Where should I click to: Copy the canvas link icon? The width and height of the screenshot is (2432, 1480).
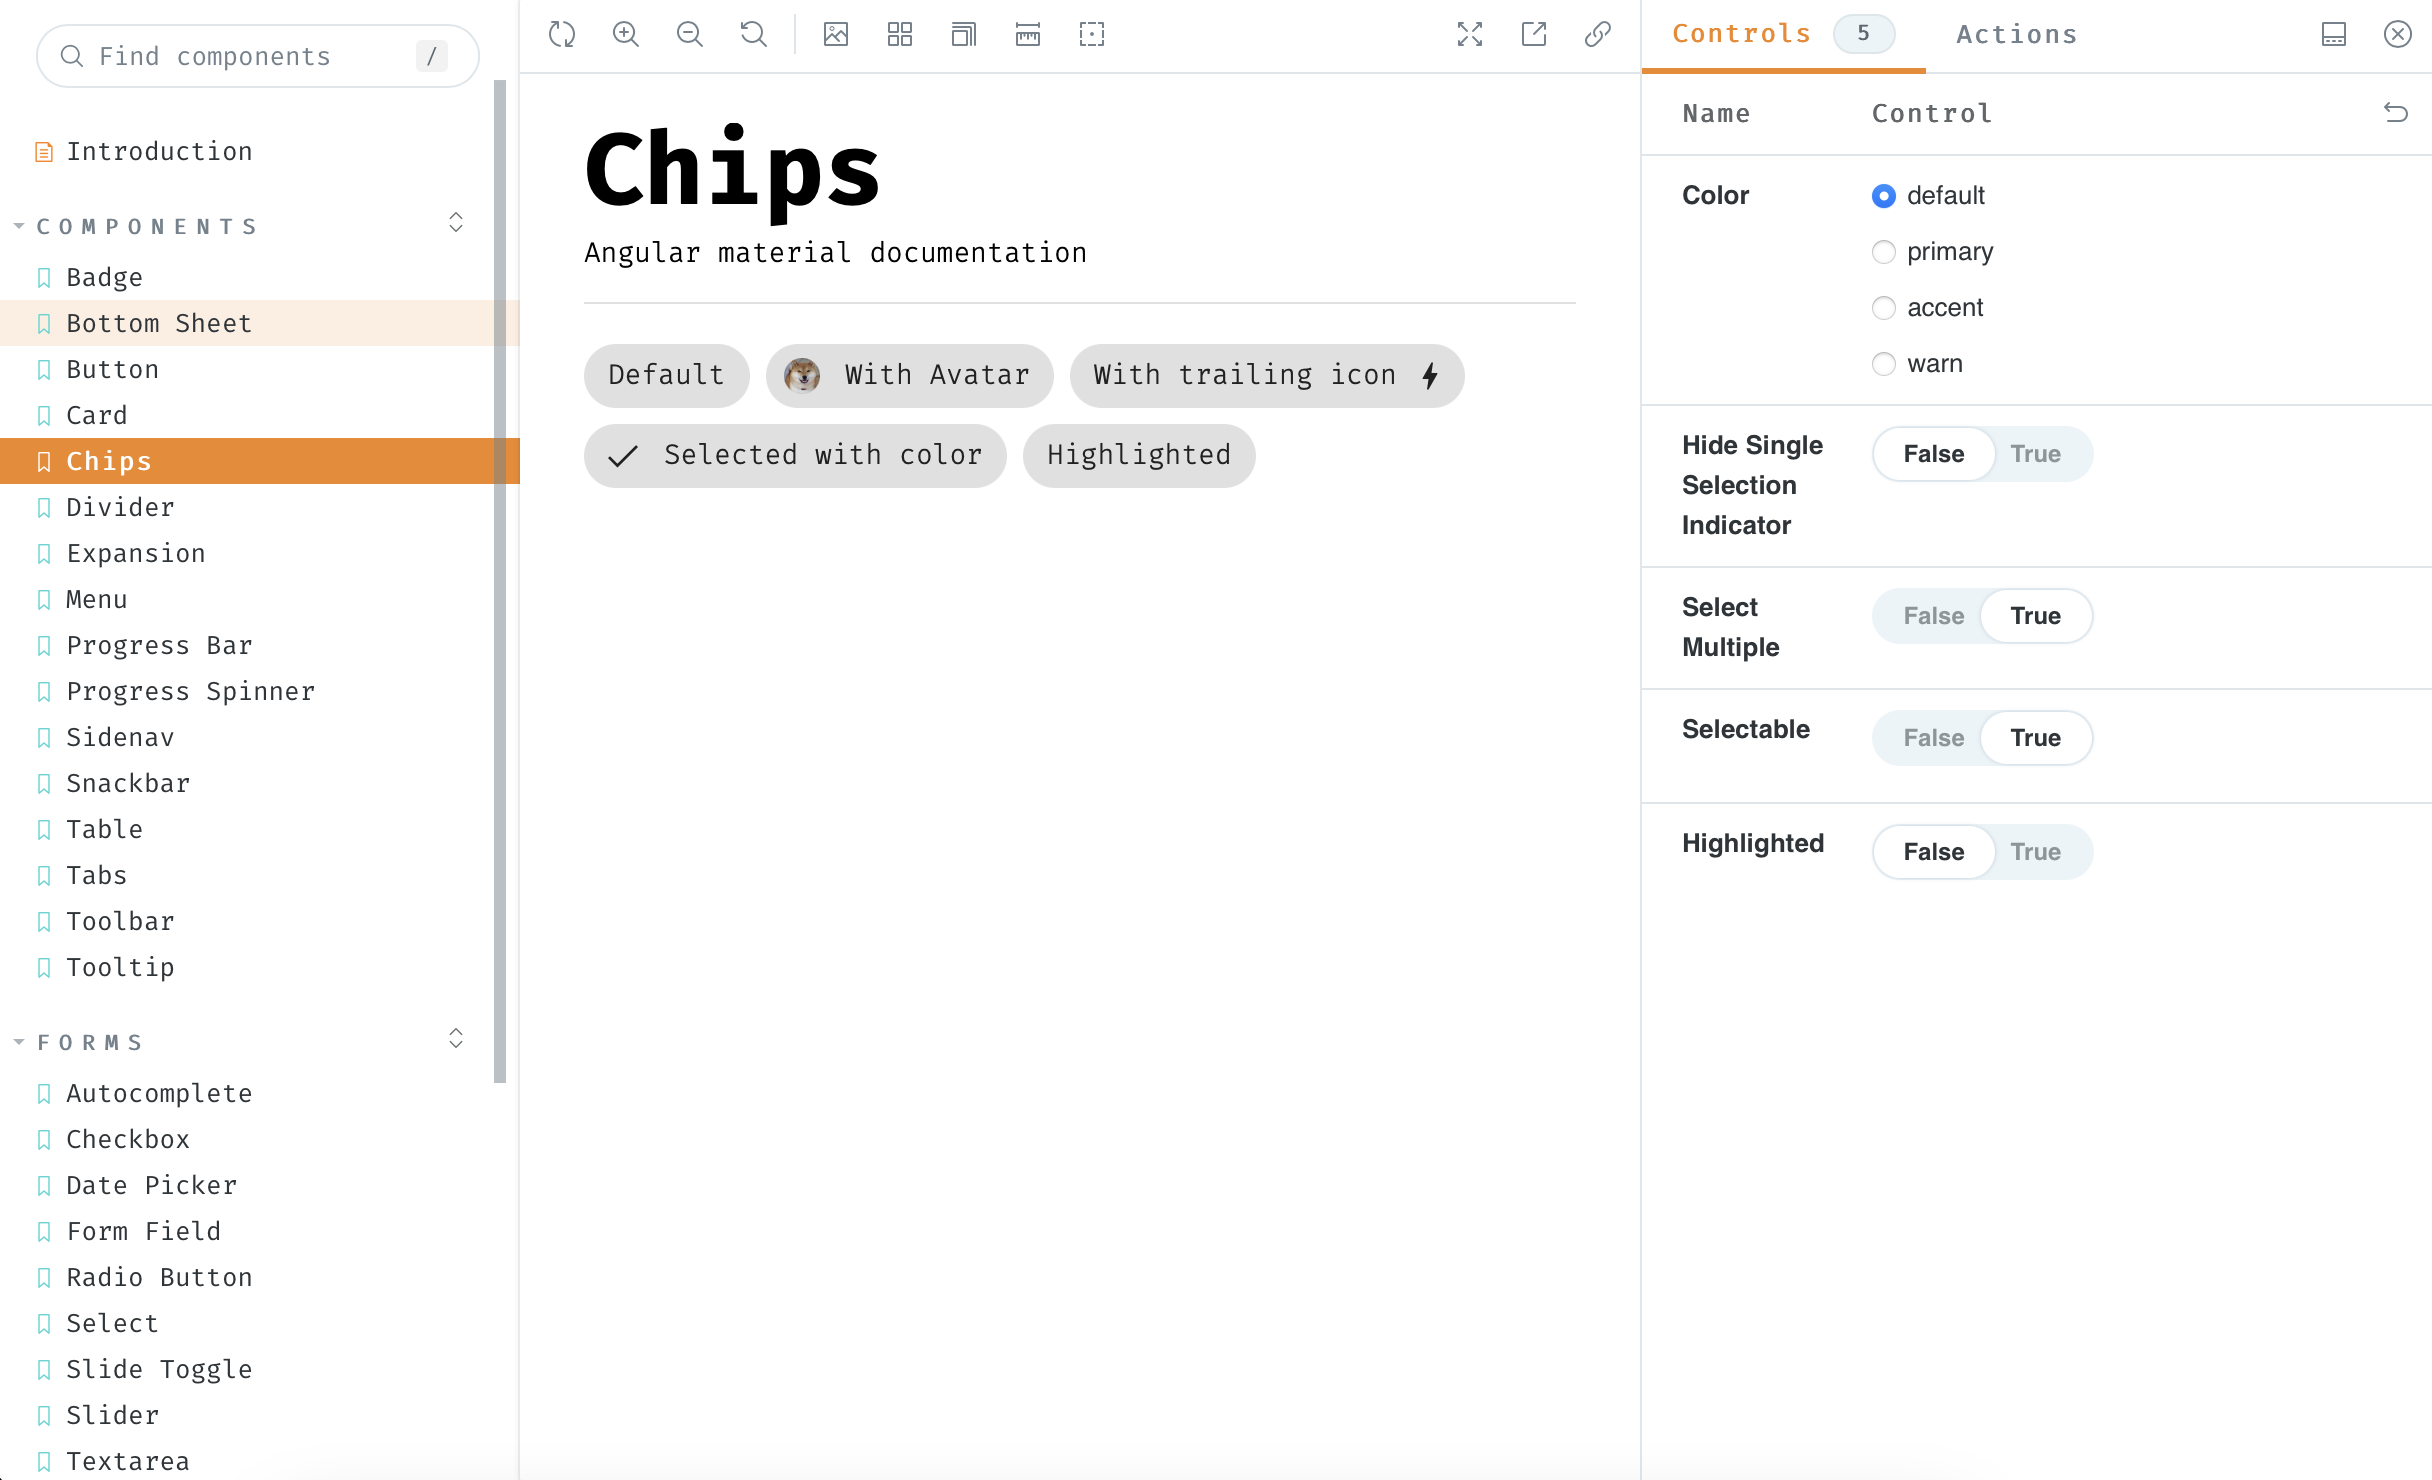point(1598,35)
